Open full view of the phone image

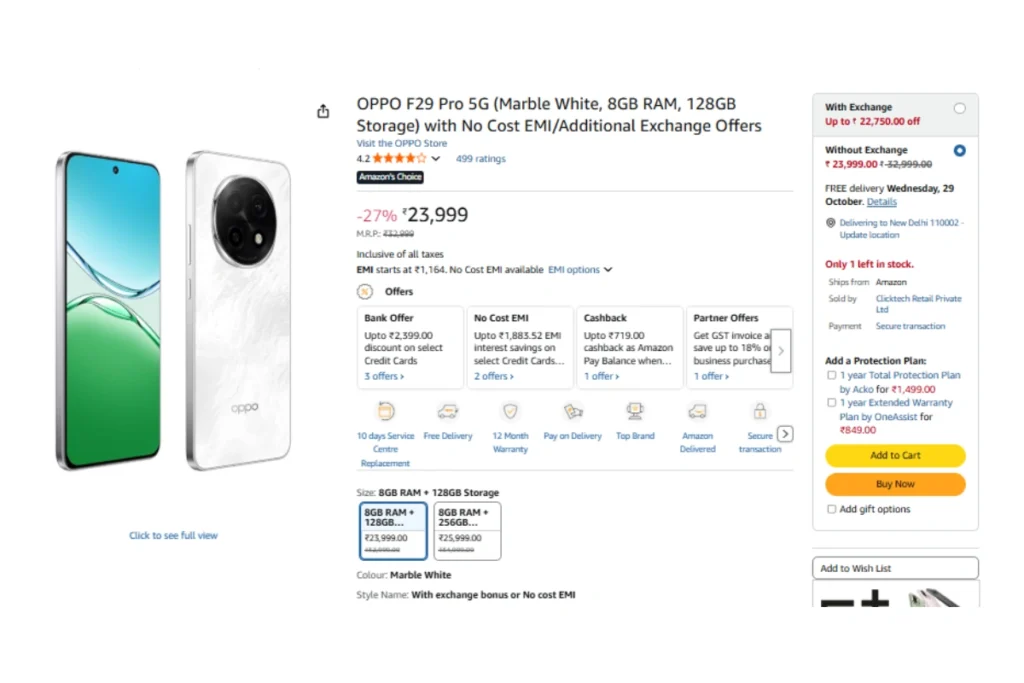pyautogui.click(x=173, y=536)
